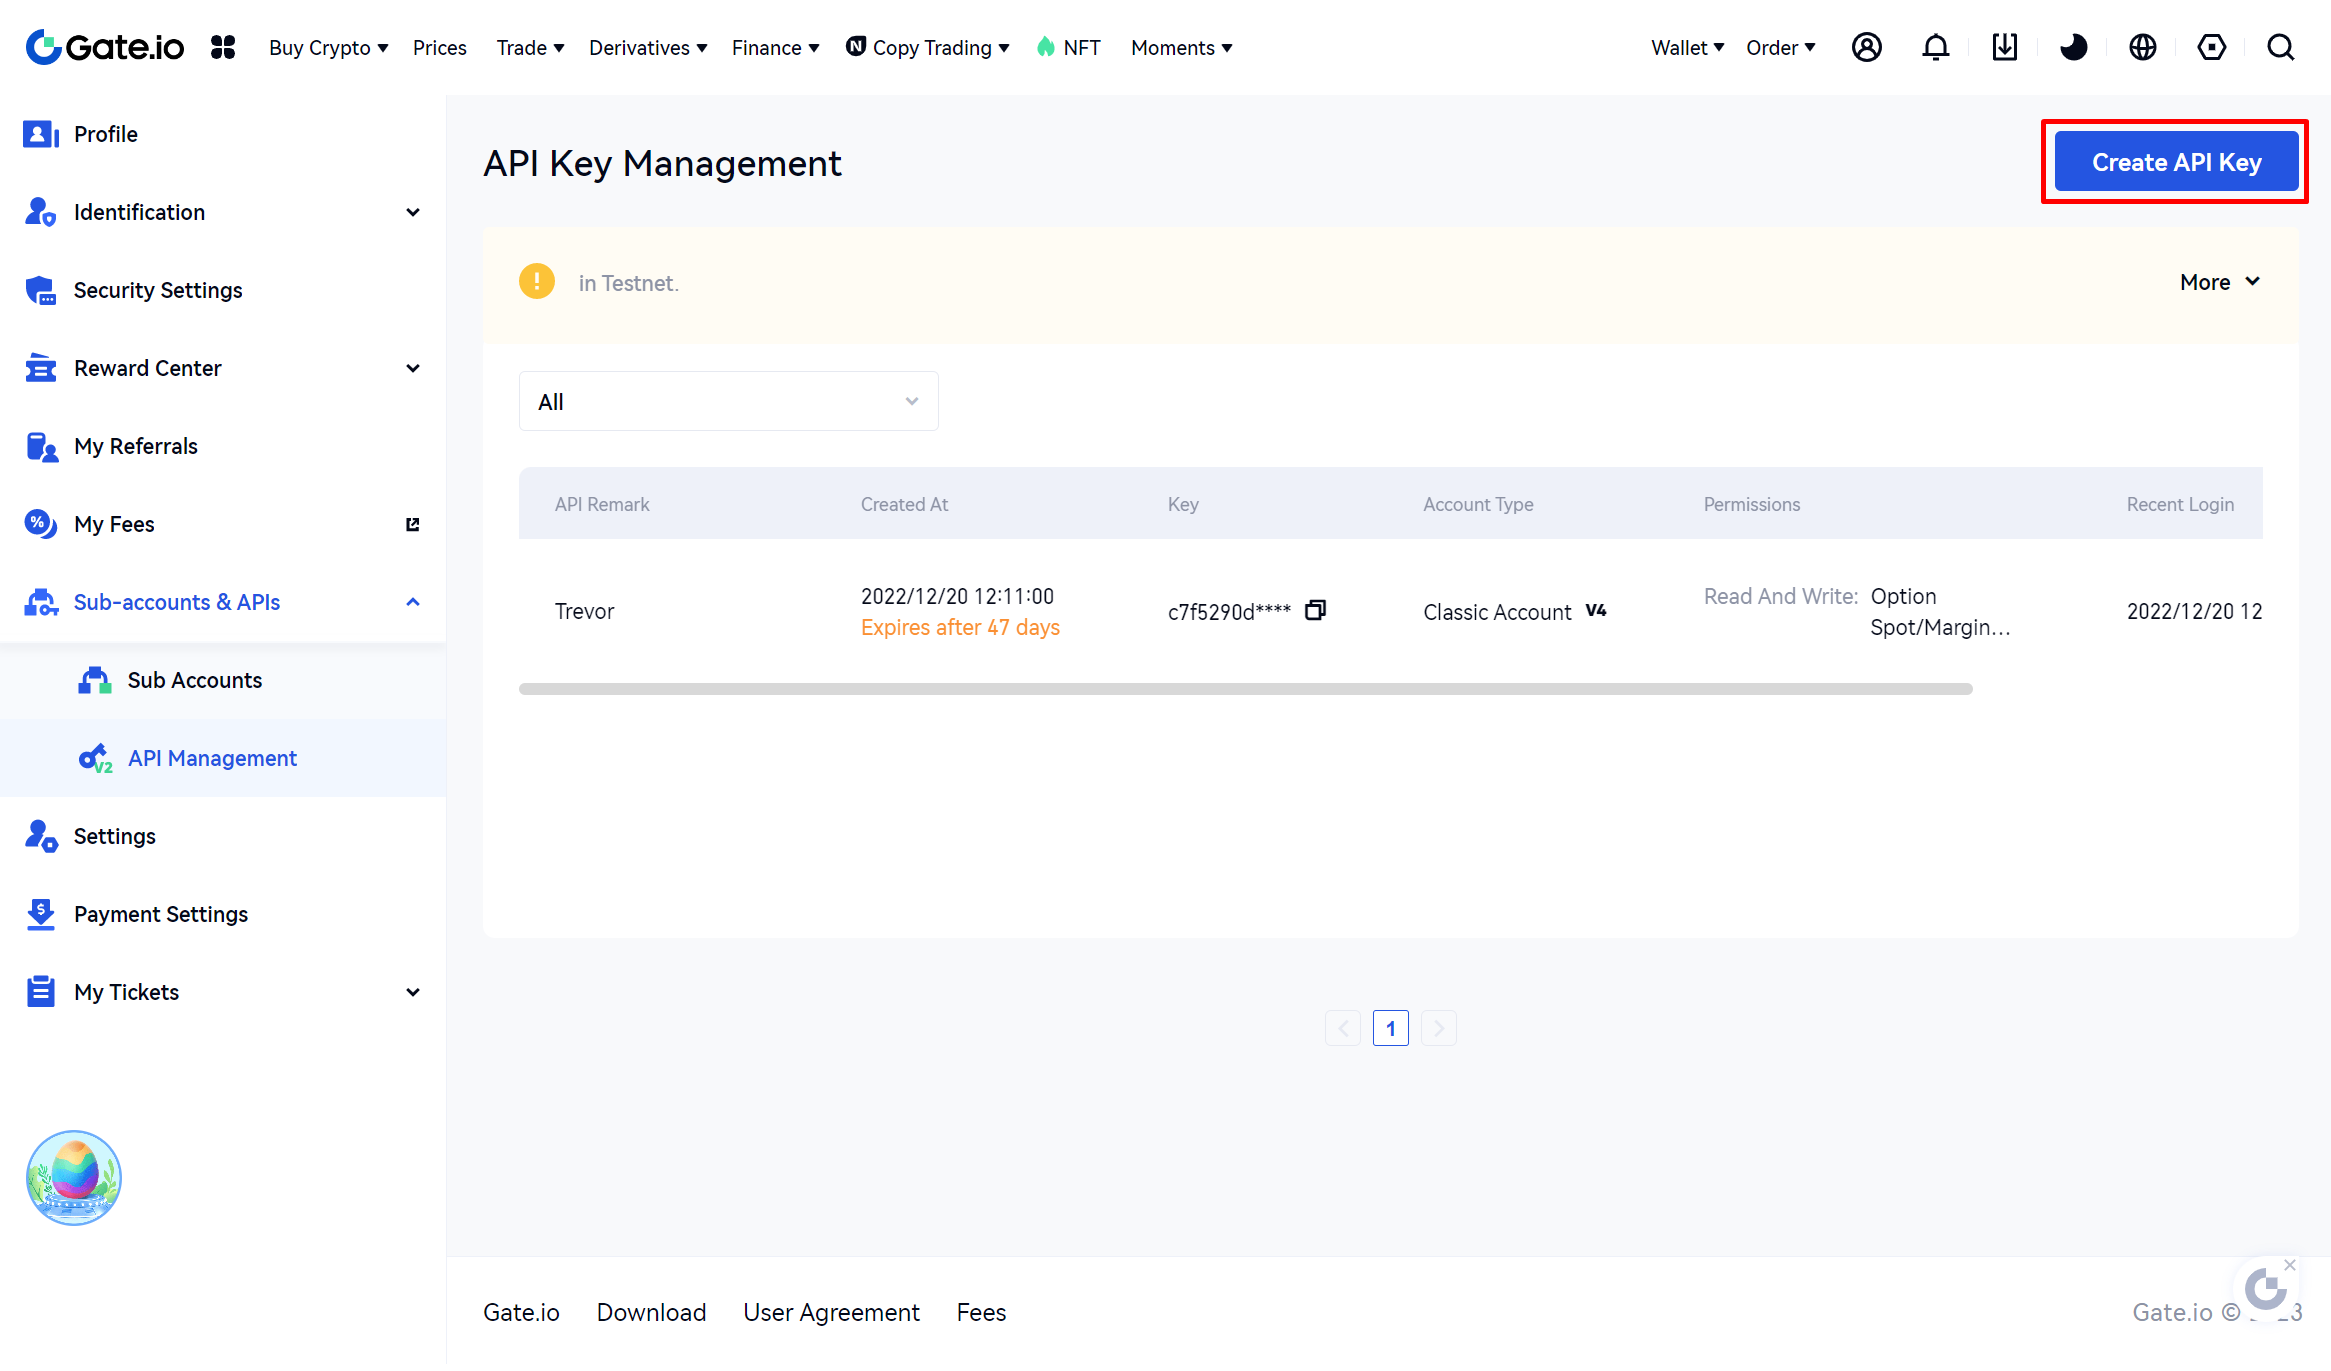Open Sub Accounts page
The height and width of the screenshot is (1371, 2331).
tap(195, 680)
